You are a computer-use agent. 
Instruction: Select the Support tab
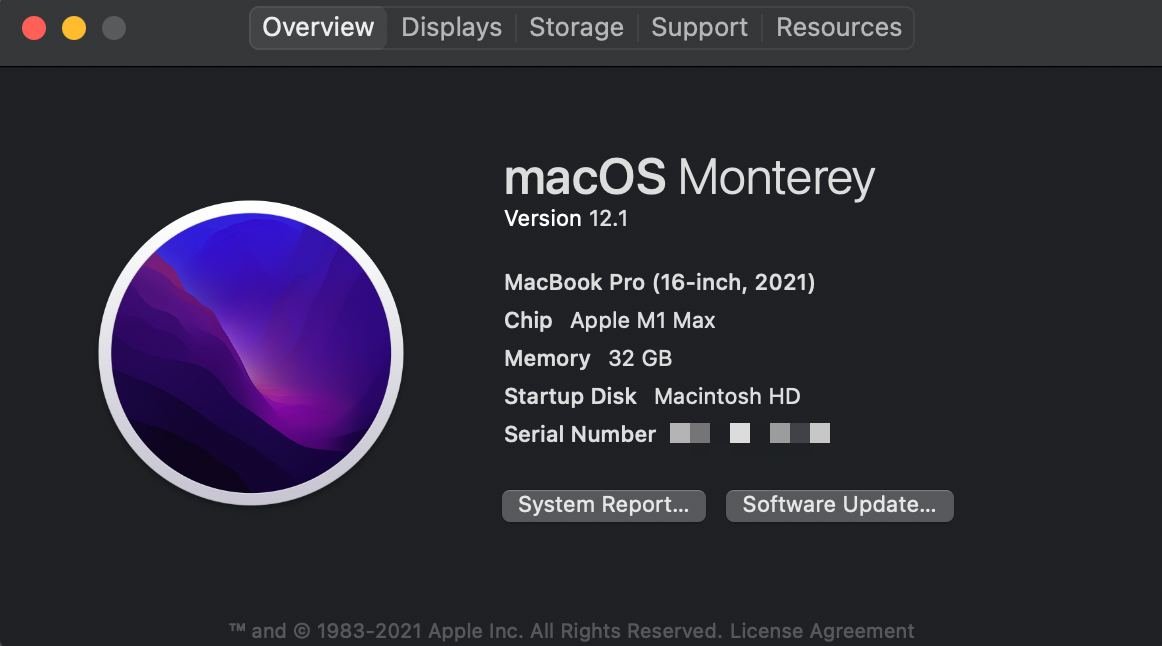point(700,27)
